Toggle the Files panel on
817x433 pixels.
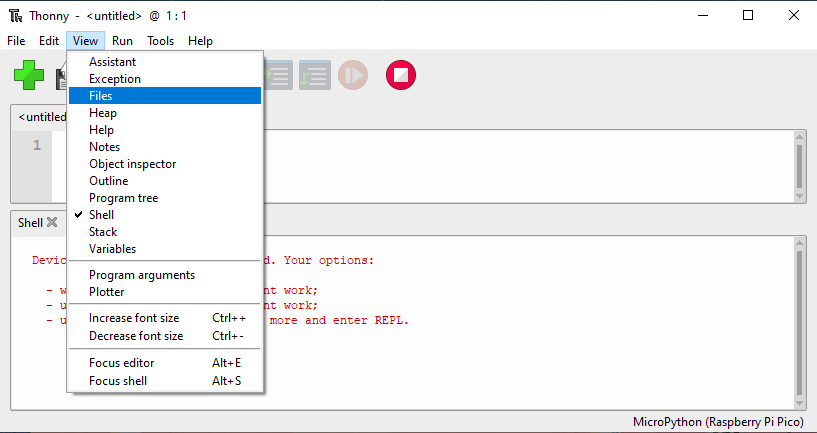click(100, 96)
